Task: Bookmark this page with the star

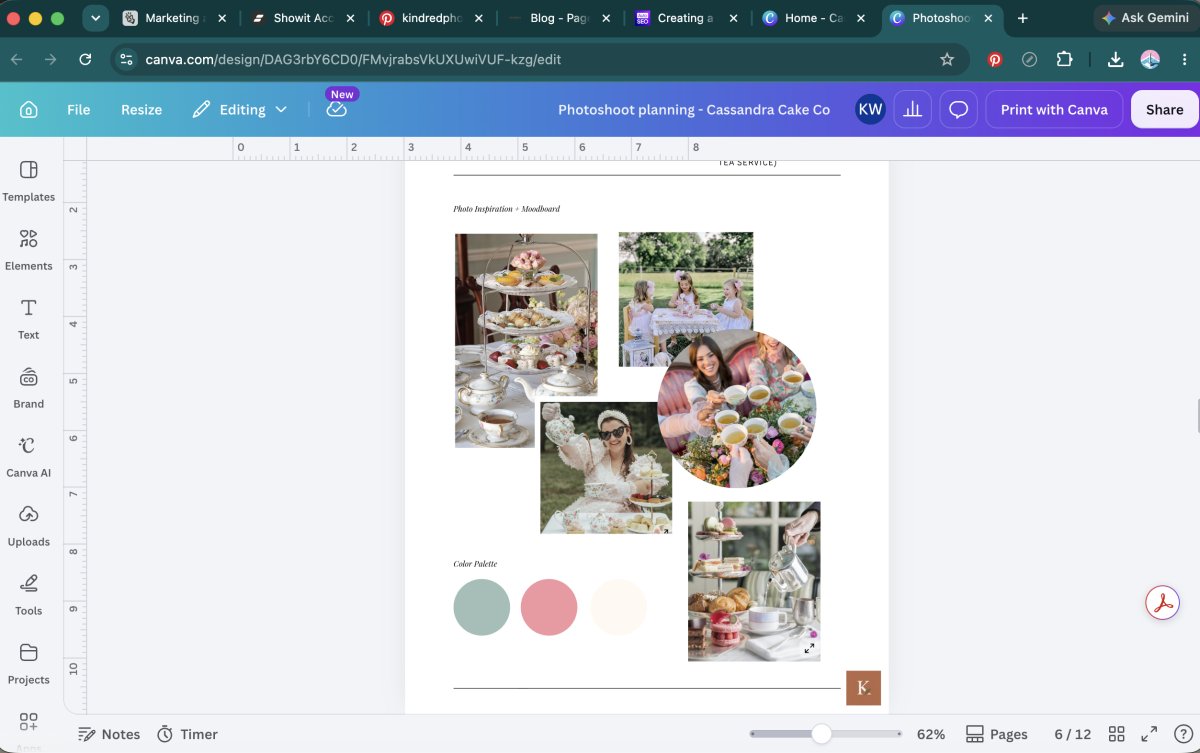Action: point(947,59)
